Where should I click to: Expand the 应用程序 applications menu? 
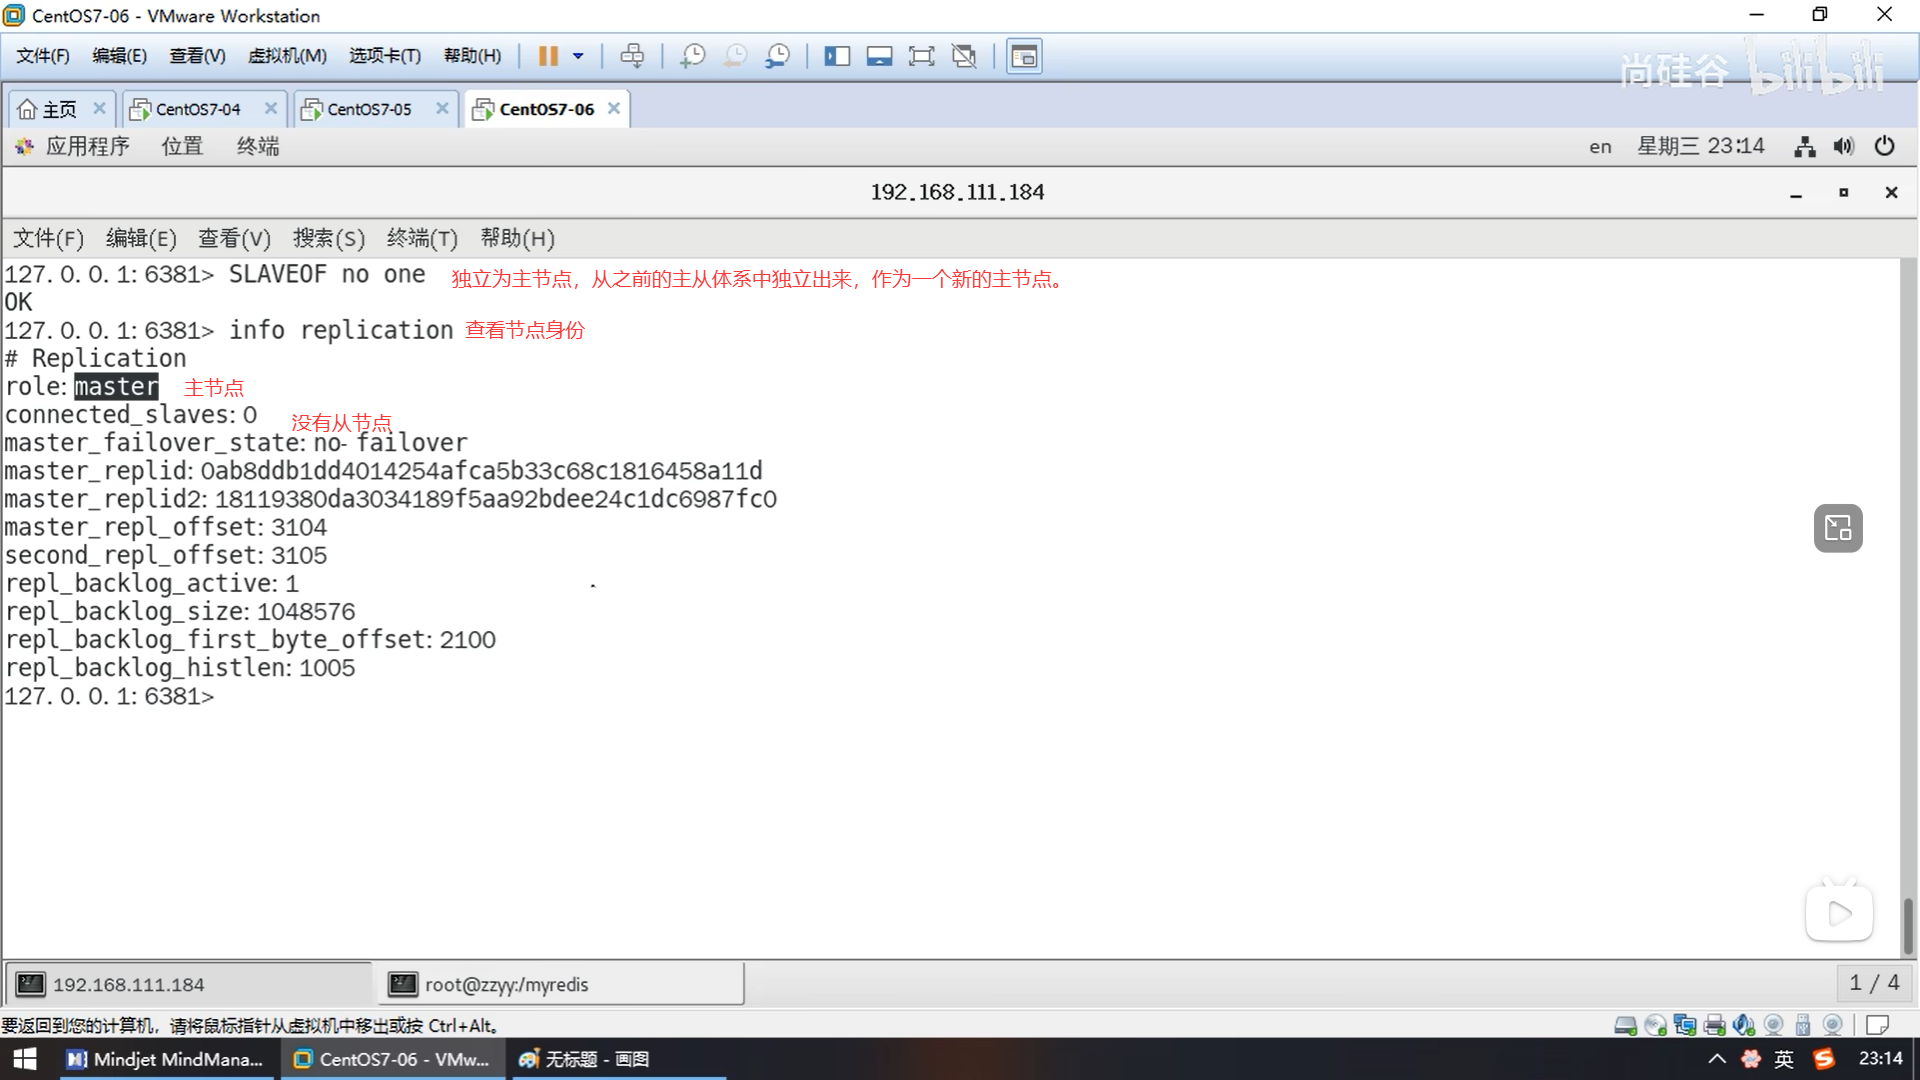(87, 147)
